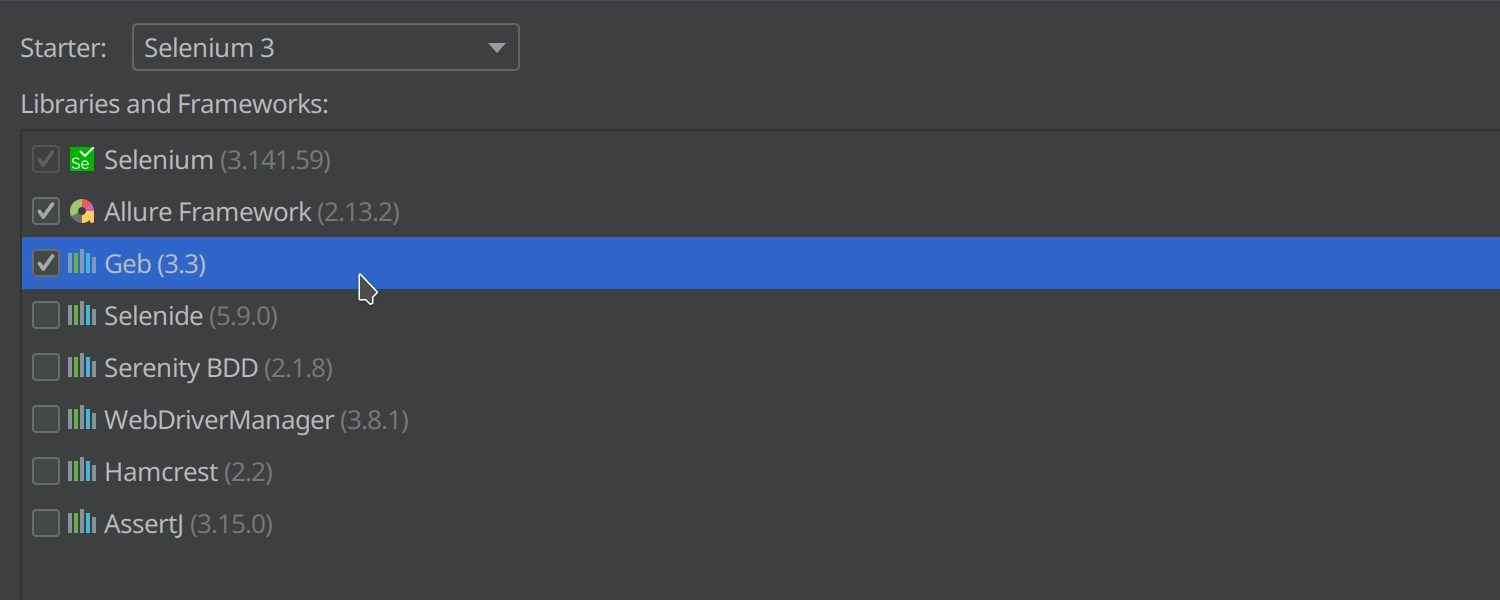Check the WebDriverManager checkbox
1500x600 pixels.
click(x=45, y=419)
